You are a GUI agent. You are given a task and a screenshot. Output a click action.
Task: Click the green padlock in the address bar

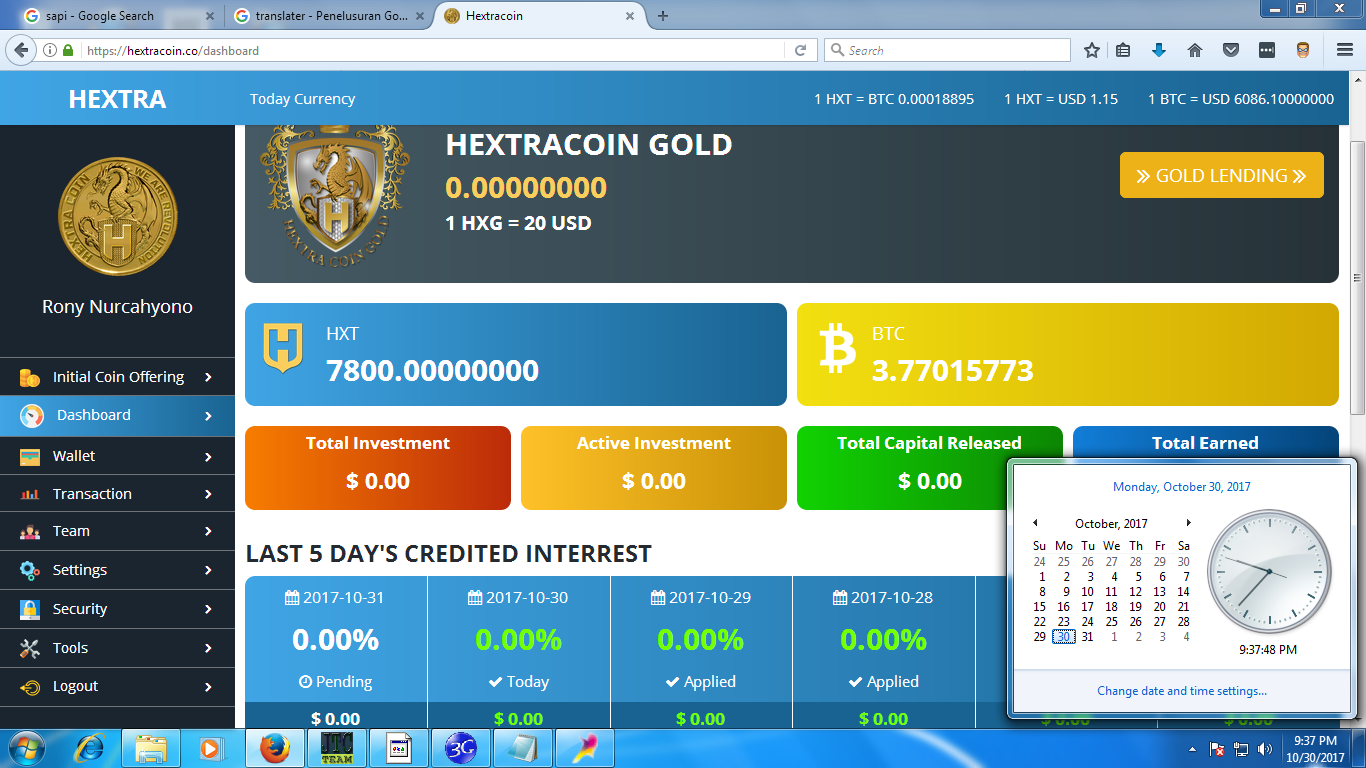(68, 50)
